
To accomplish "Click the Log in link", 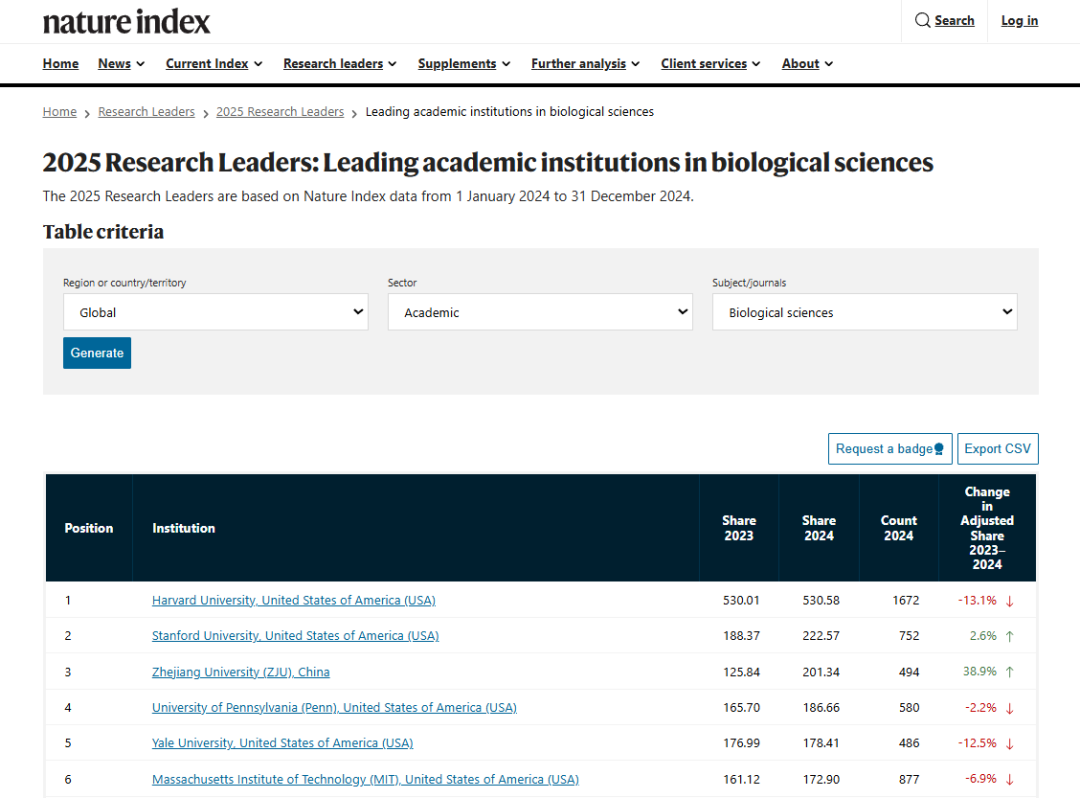I will tap(1019, 21).
